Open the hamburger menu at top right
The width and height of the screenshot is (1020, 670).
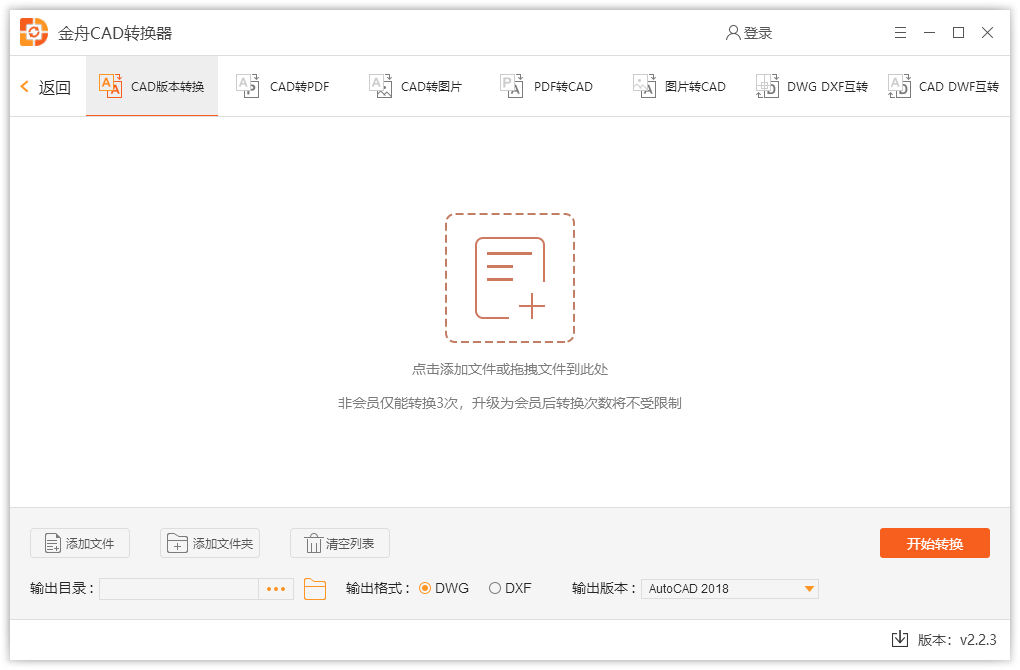click(x=899, y=32)
